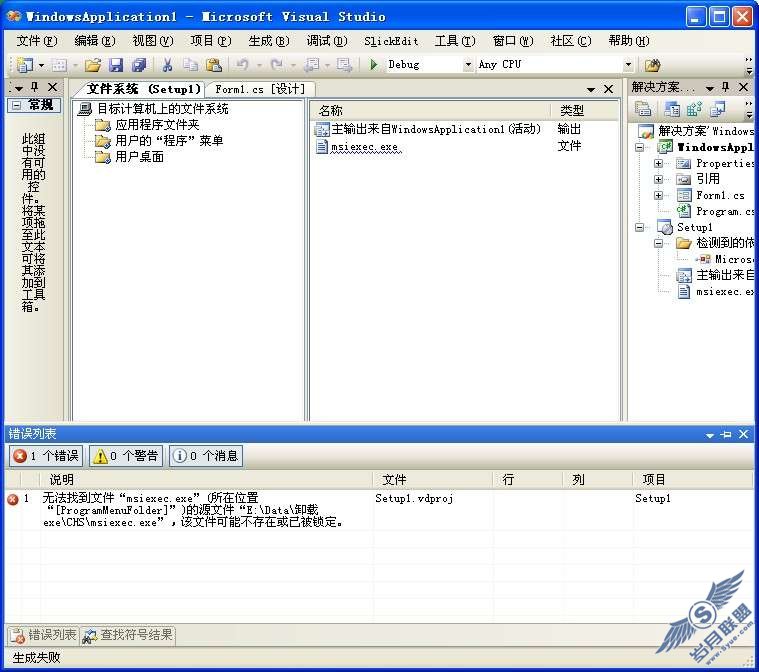Click the second Solution Explorer toolbar icon
The width and height of the screenshot is (759, 672).
[672, 109]
